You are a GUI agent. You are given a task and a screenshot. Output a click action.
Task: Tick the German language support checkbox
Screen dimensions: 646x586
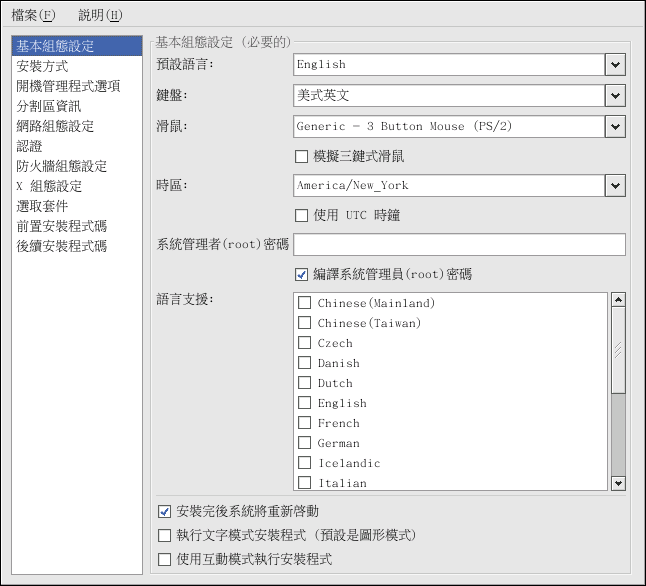click(305, 443)
